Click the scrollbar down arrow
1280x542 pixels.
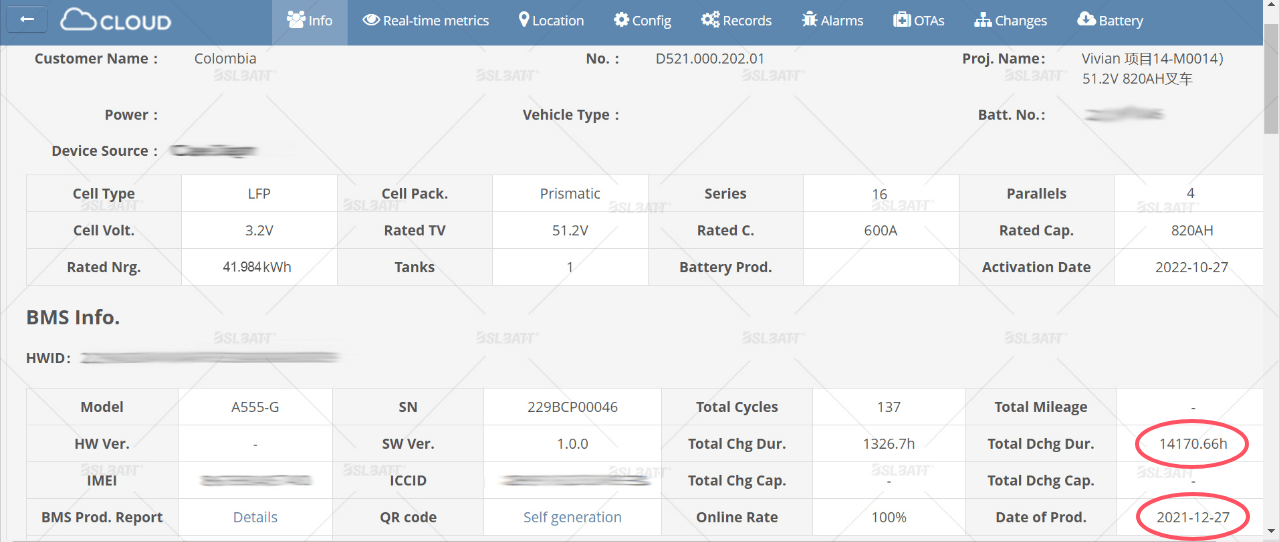1271,532
